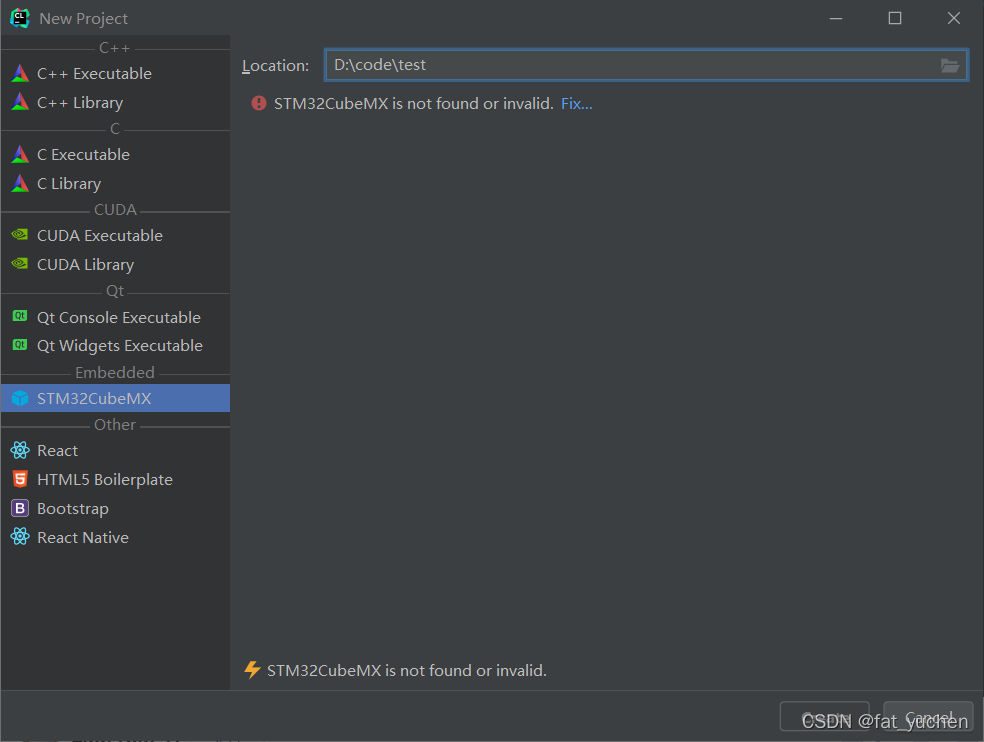Browse for location with folder icon
The width and height of the screenshot is (984, 742).
pyautogui.click(x=949, y=65)
